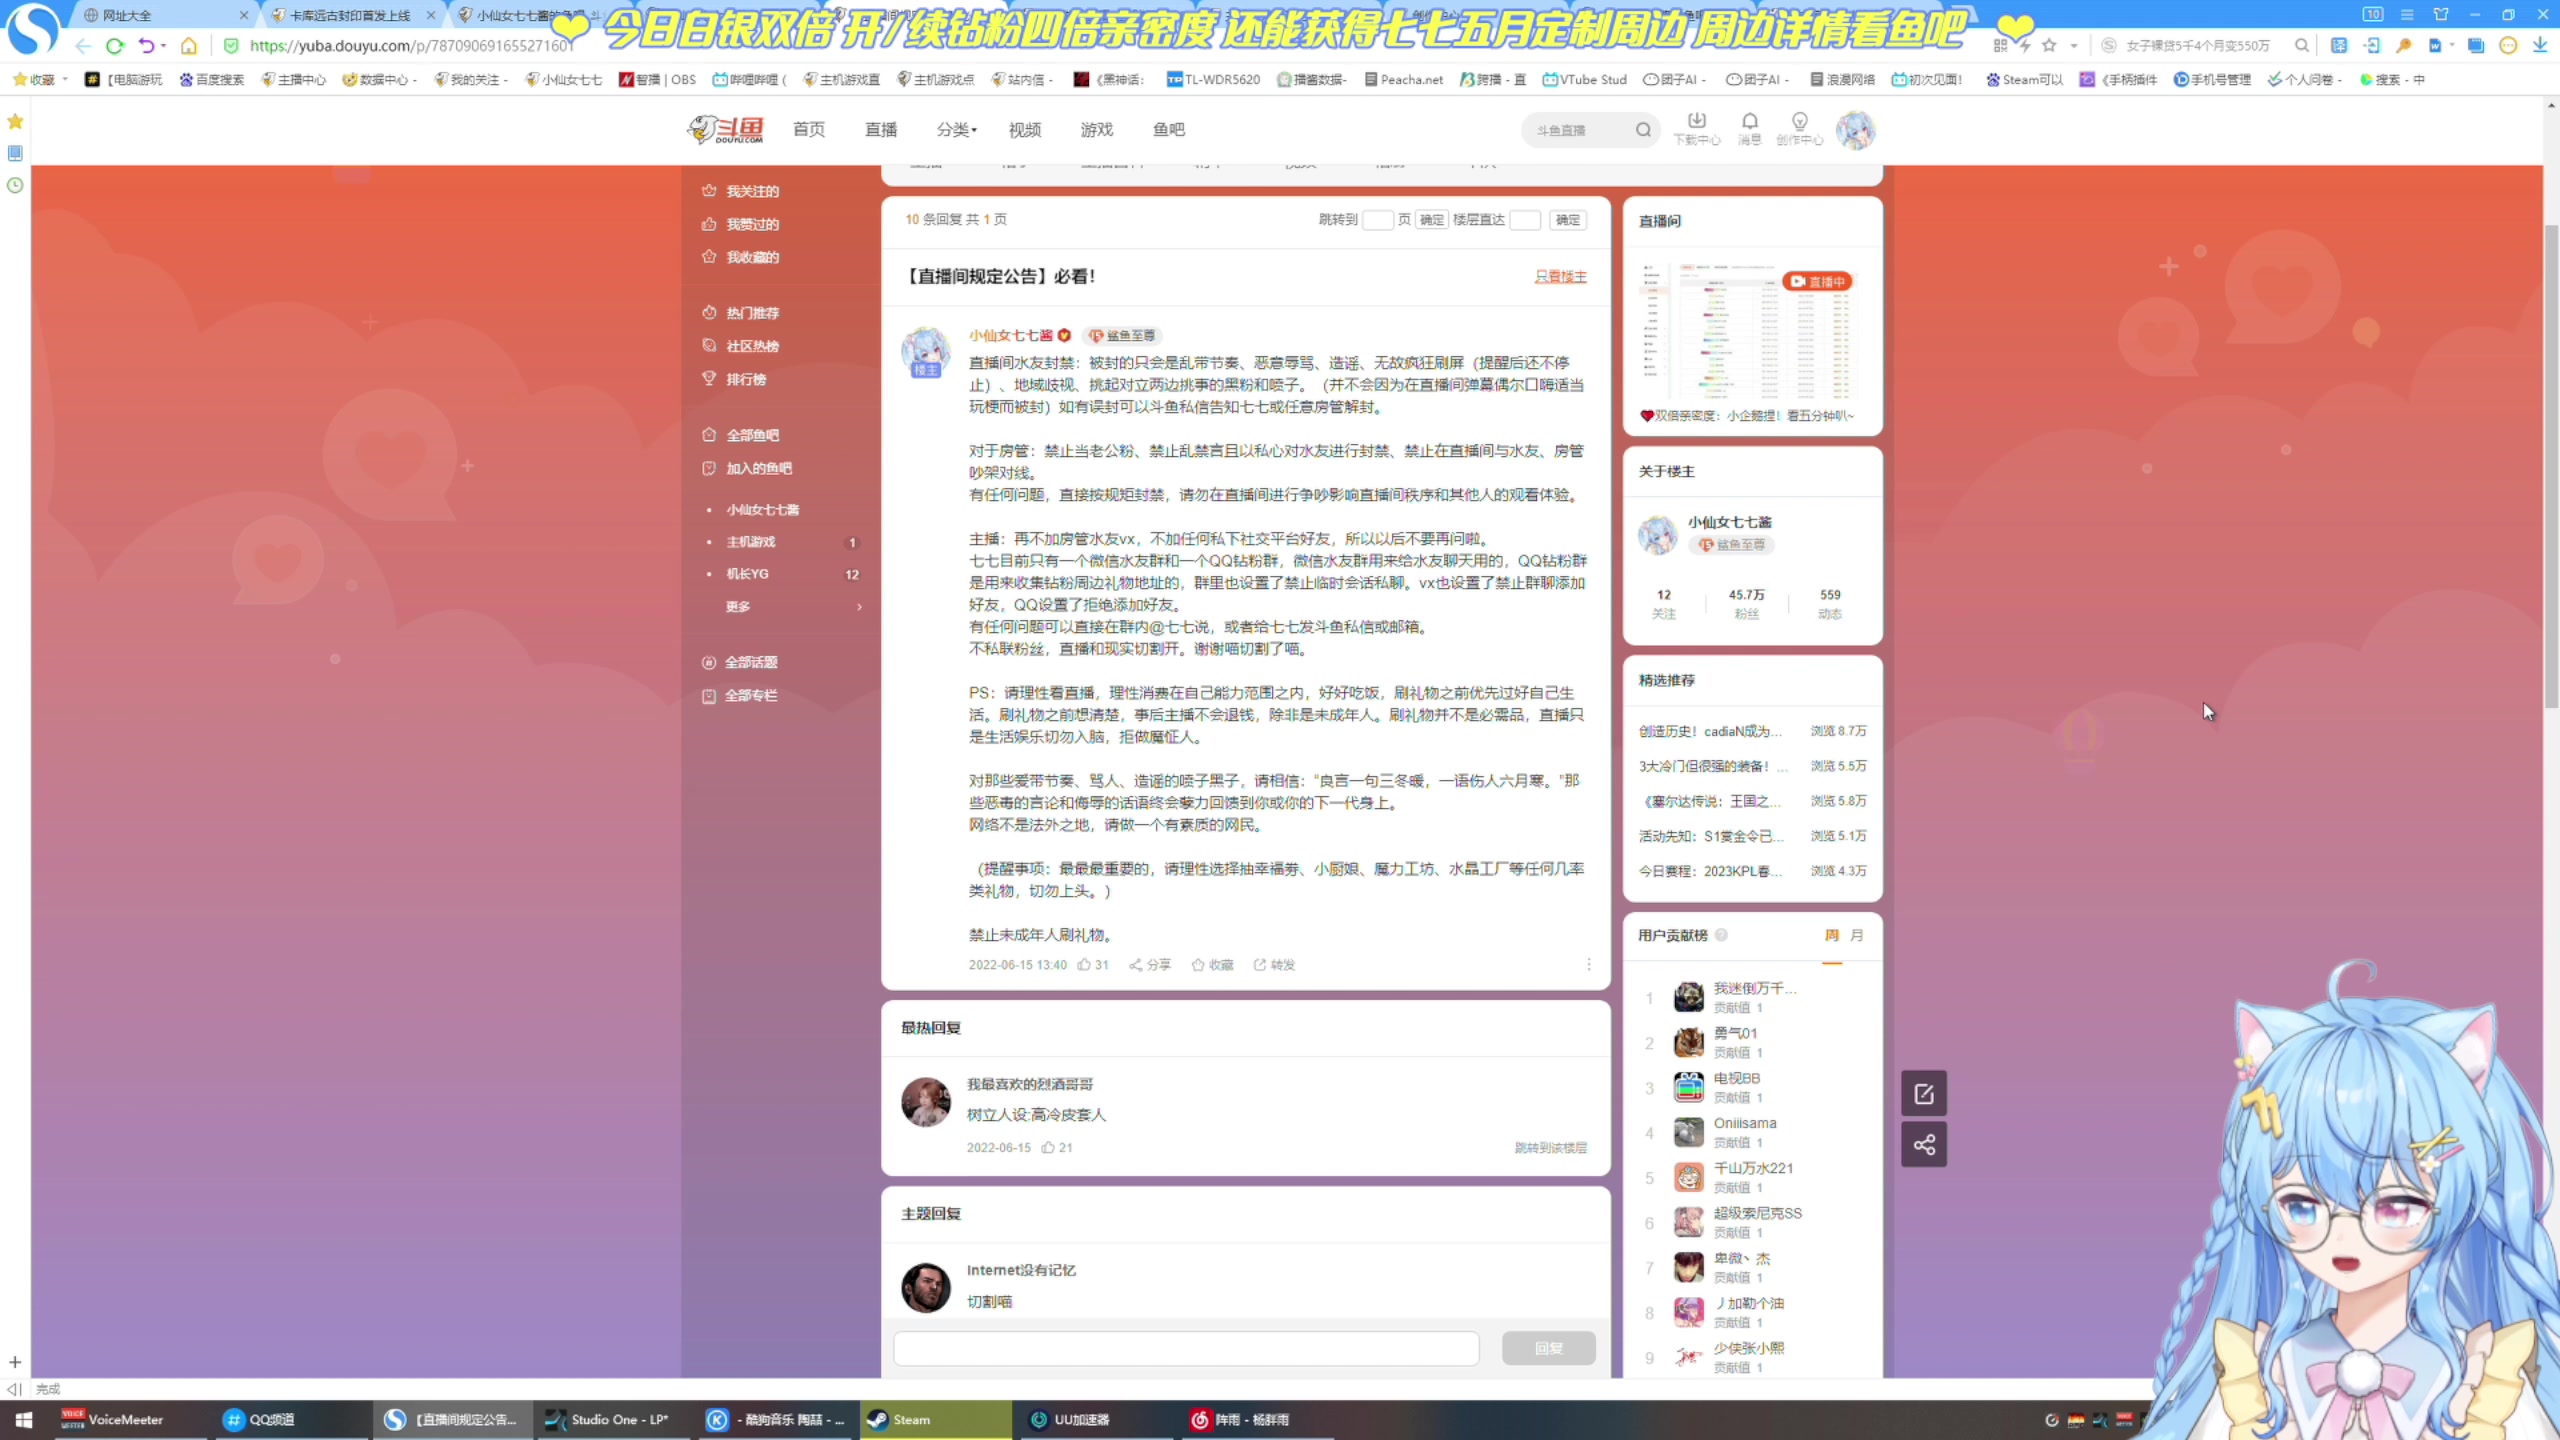Open more options menu on main post
The width and height of the screenshot is (2560, 1440).
click(x=1588, y=965)
